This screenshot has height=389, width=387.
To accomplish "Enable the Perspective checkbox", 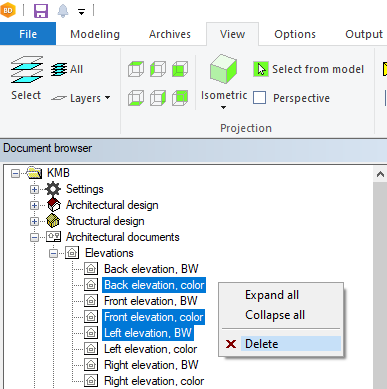I will click(x=259, y=98).
